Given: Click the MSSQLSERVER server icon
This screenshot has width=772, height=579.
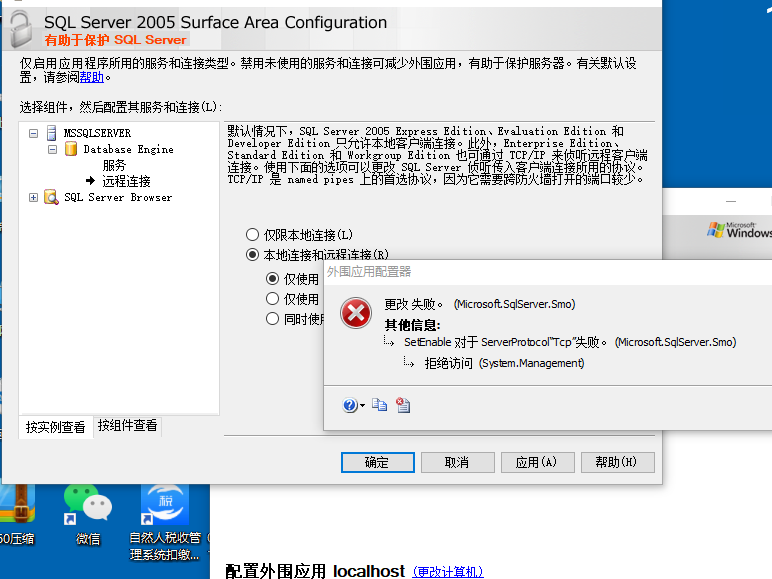Looking at the screenshot, I should [51, 133].
